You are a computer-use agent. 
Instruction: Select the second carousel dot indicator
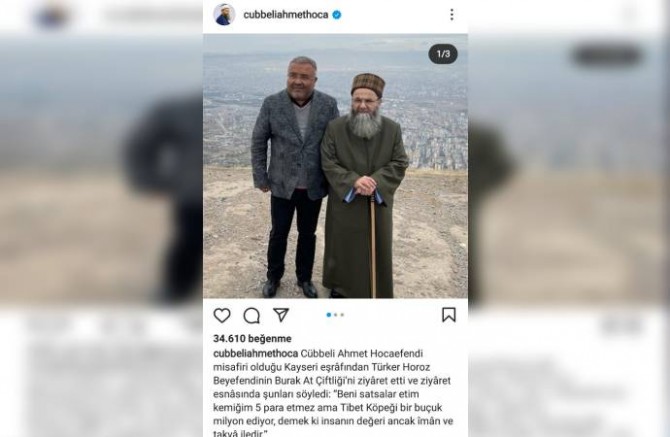point(336,315)
